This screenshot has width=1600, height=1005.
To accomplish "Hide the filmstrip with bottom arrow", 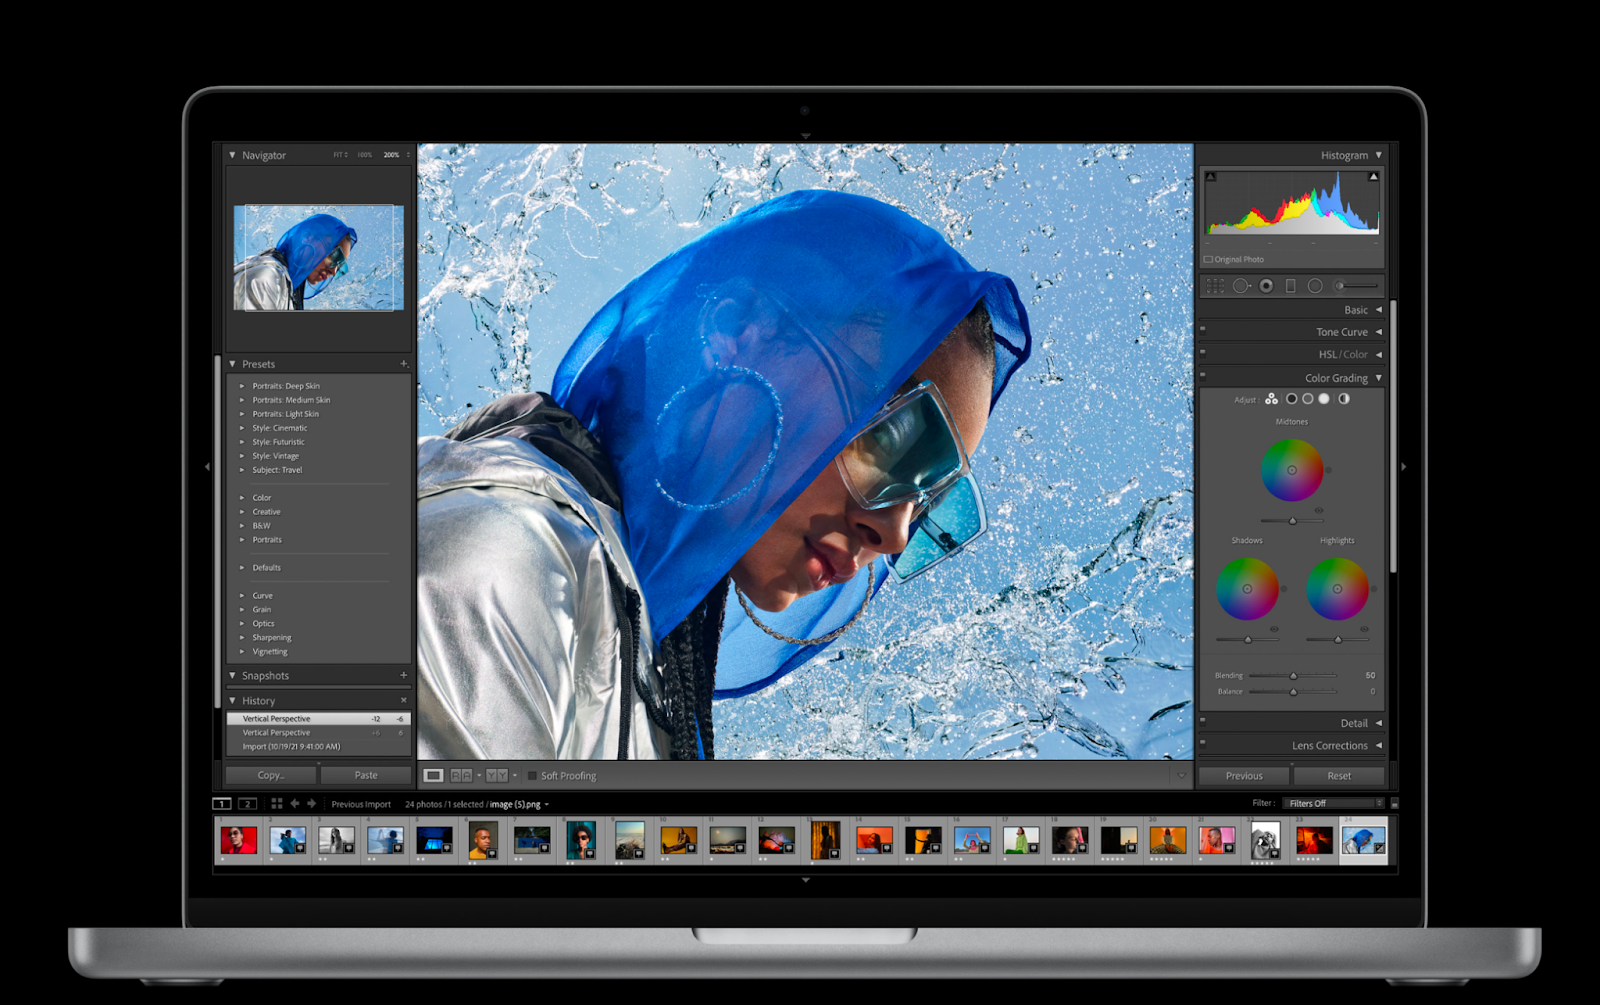I will point(805,880).
